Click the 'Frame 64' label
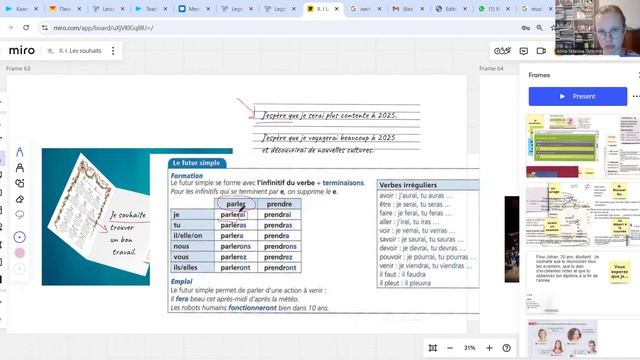Viewport: 640px width, 360px height. click(491, 68)
